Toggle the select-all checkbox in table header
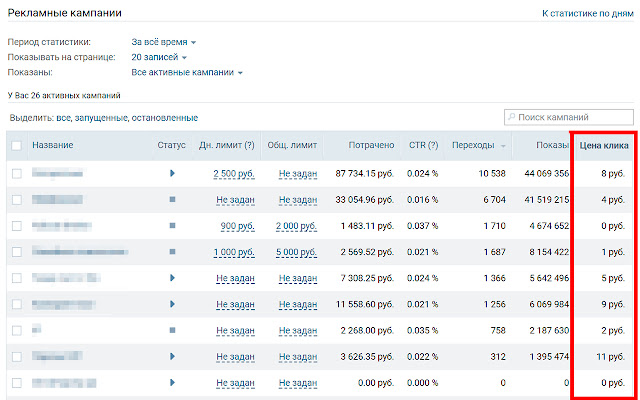The height and width of the screenshot is (400, 640). point(17,146)
